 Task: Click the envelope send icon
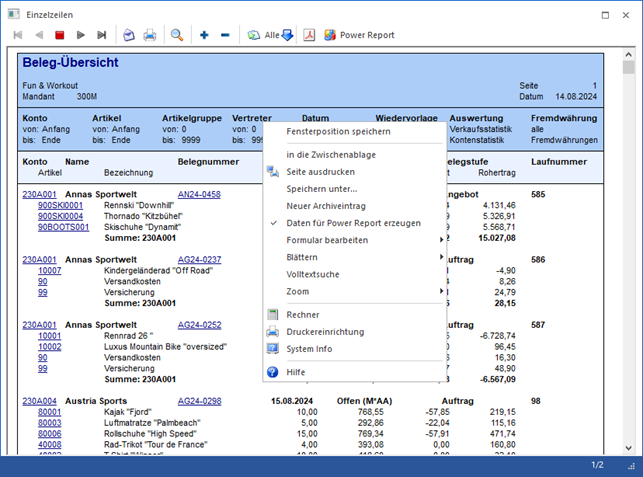(129, 35)
